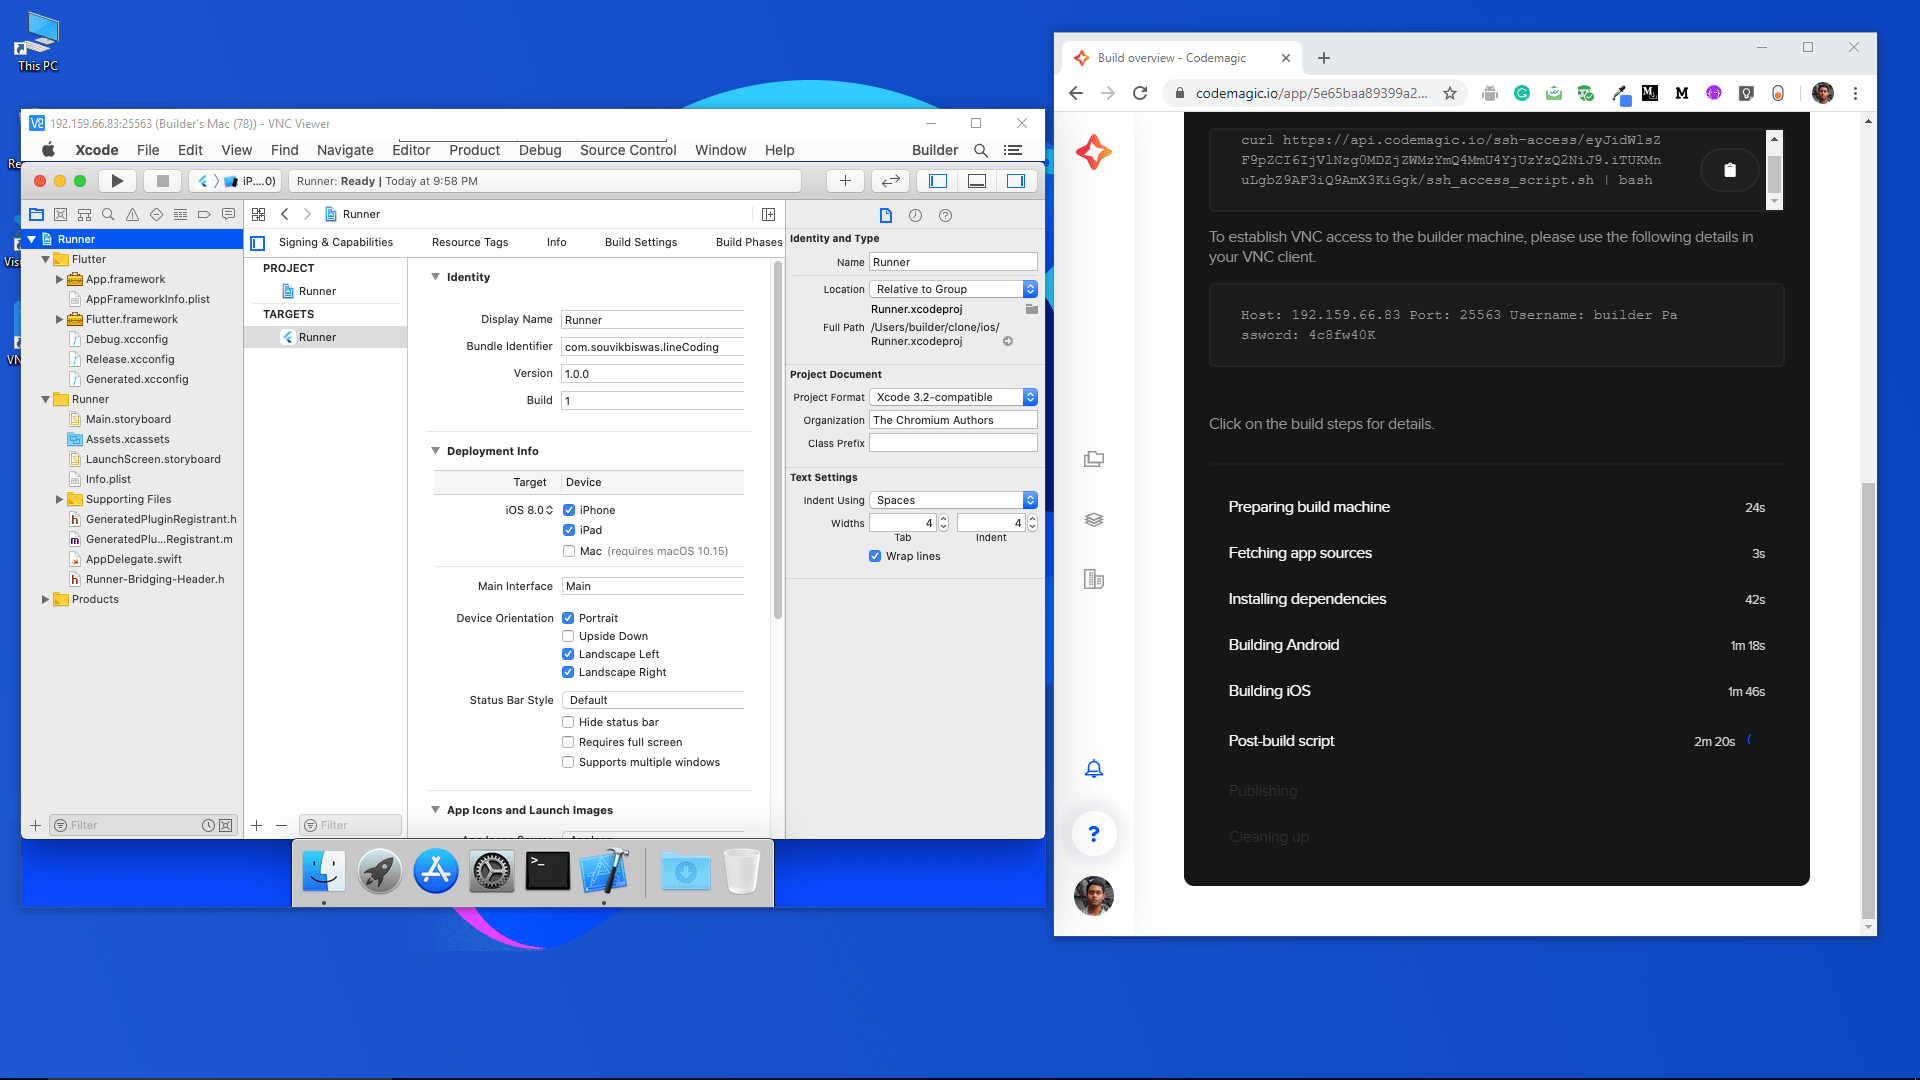Check the Mac (requires macOS 10.15) checkbox
The width and height of the screenshot is (1920, 1080).
point(569,551)
